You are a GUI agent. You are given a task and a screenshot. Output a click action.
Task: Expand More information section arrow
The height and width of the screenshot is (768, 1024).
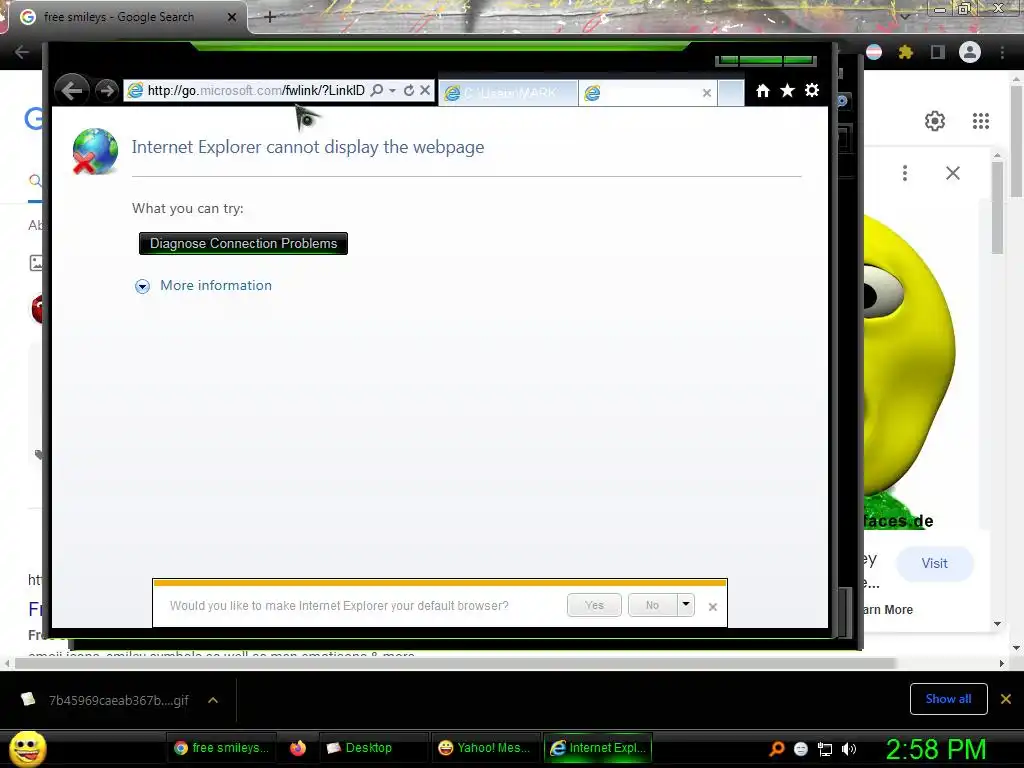point(142,286)
